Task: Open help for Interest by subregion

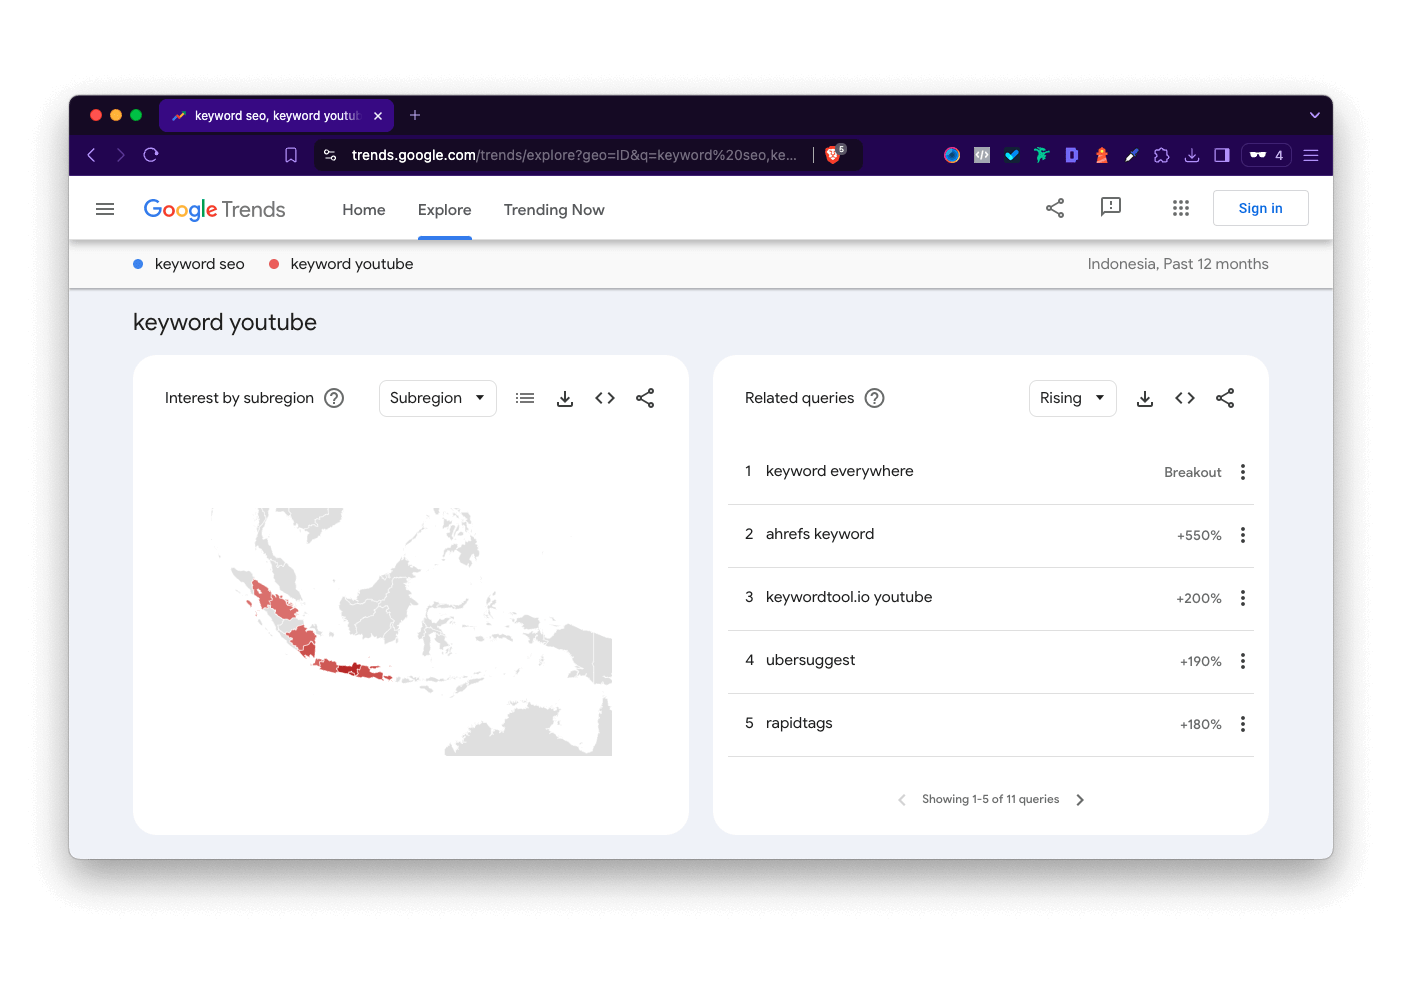Action: click(x=335, y=398)
